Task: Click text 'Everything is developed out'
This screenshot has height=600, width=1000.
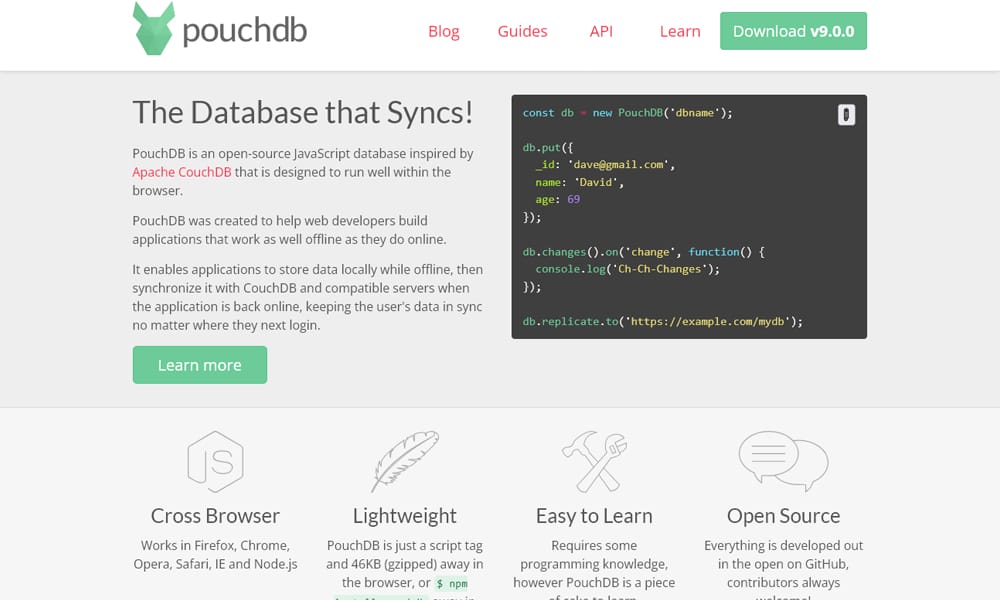Action: (x=783, y=546)
